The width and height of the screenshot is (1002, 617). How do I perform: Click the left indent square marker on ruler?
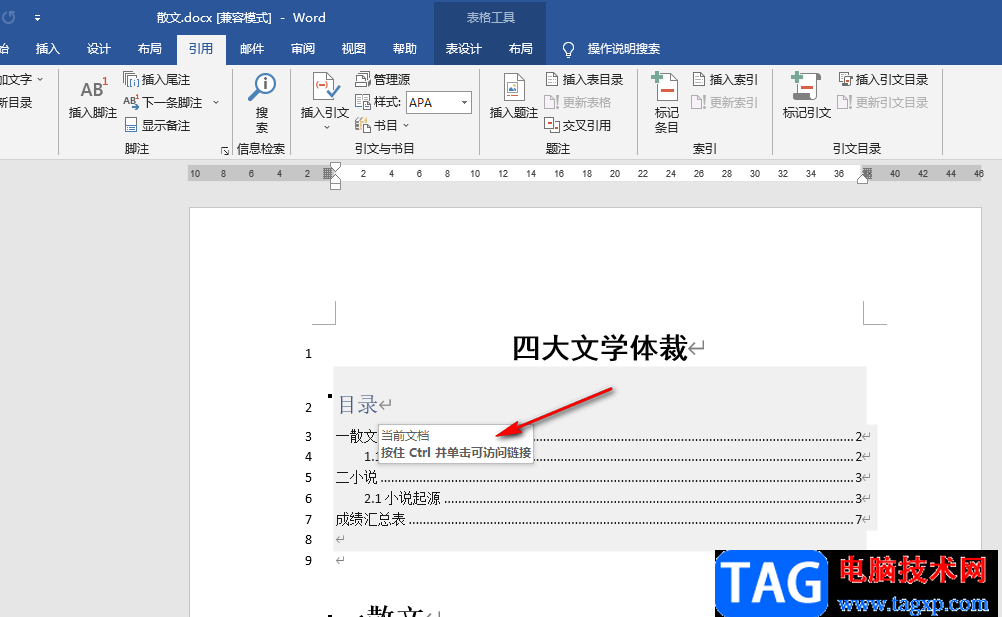point(335,185)
